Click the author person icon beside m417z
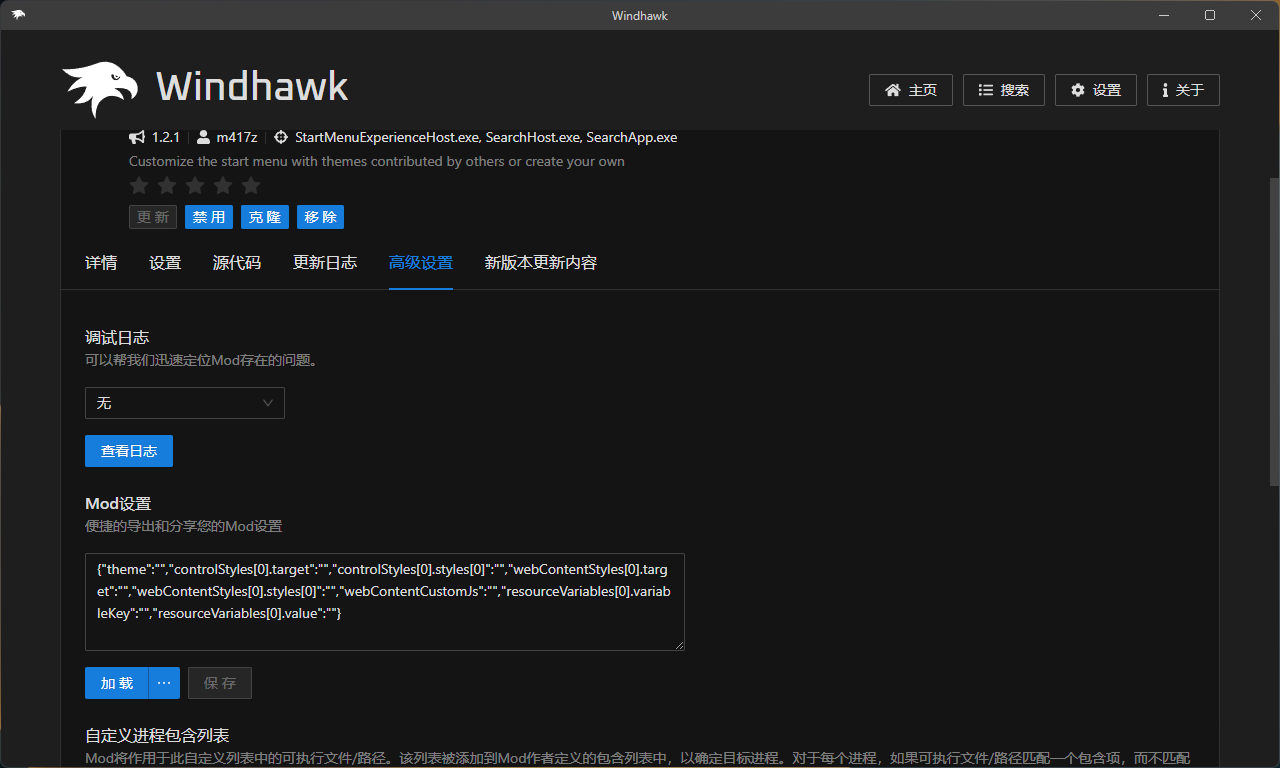Viewport: 1280px width, 768px height. pyautogui.click(x=203, y=137)
